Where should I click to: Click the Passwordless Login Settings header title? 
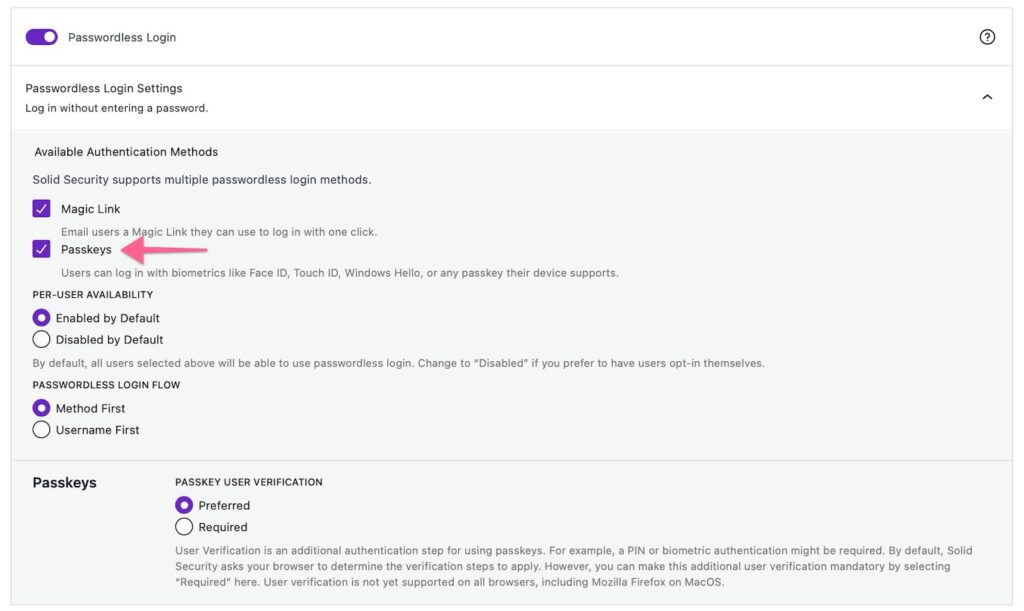[x=104, y=88]
